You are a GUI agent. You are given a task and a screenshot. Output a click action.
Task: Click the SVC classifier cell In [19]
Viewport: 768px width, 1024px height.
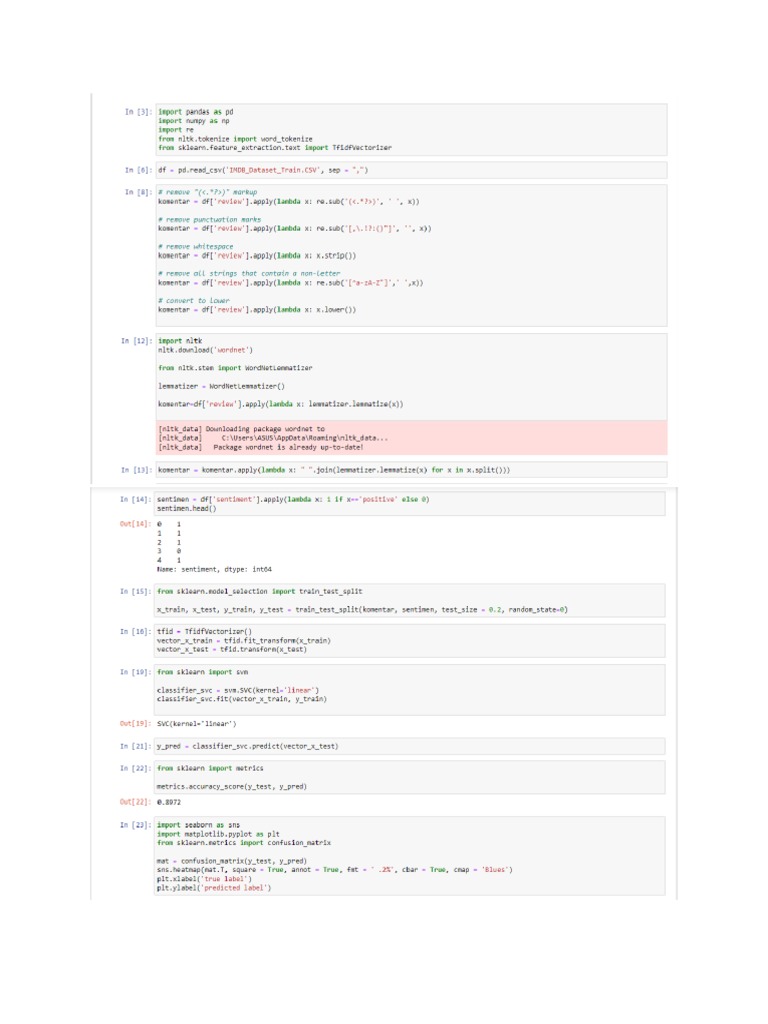click(x=410, y=690)
